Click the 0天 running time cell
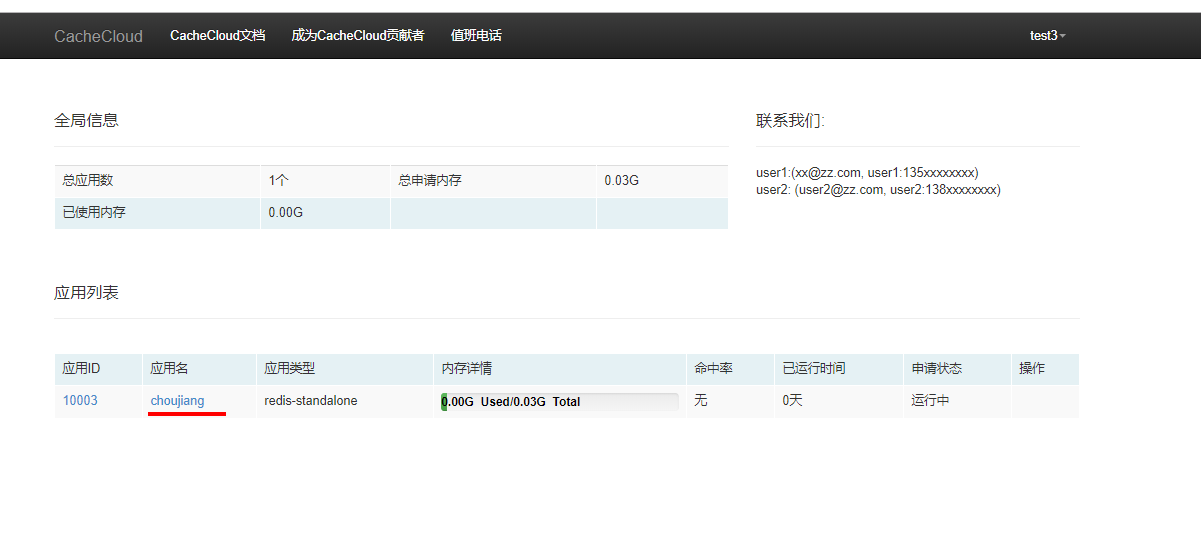The height and width of the screenshot is (534, 1201). click(x=838, y=401)
